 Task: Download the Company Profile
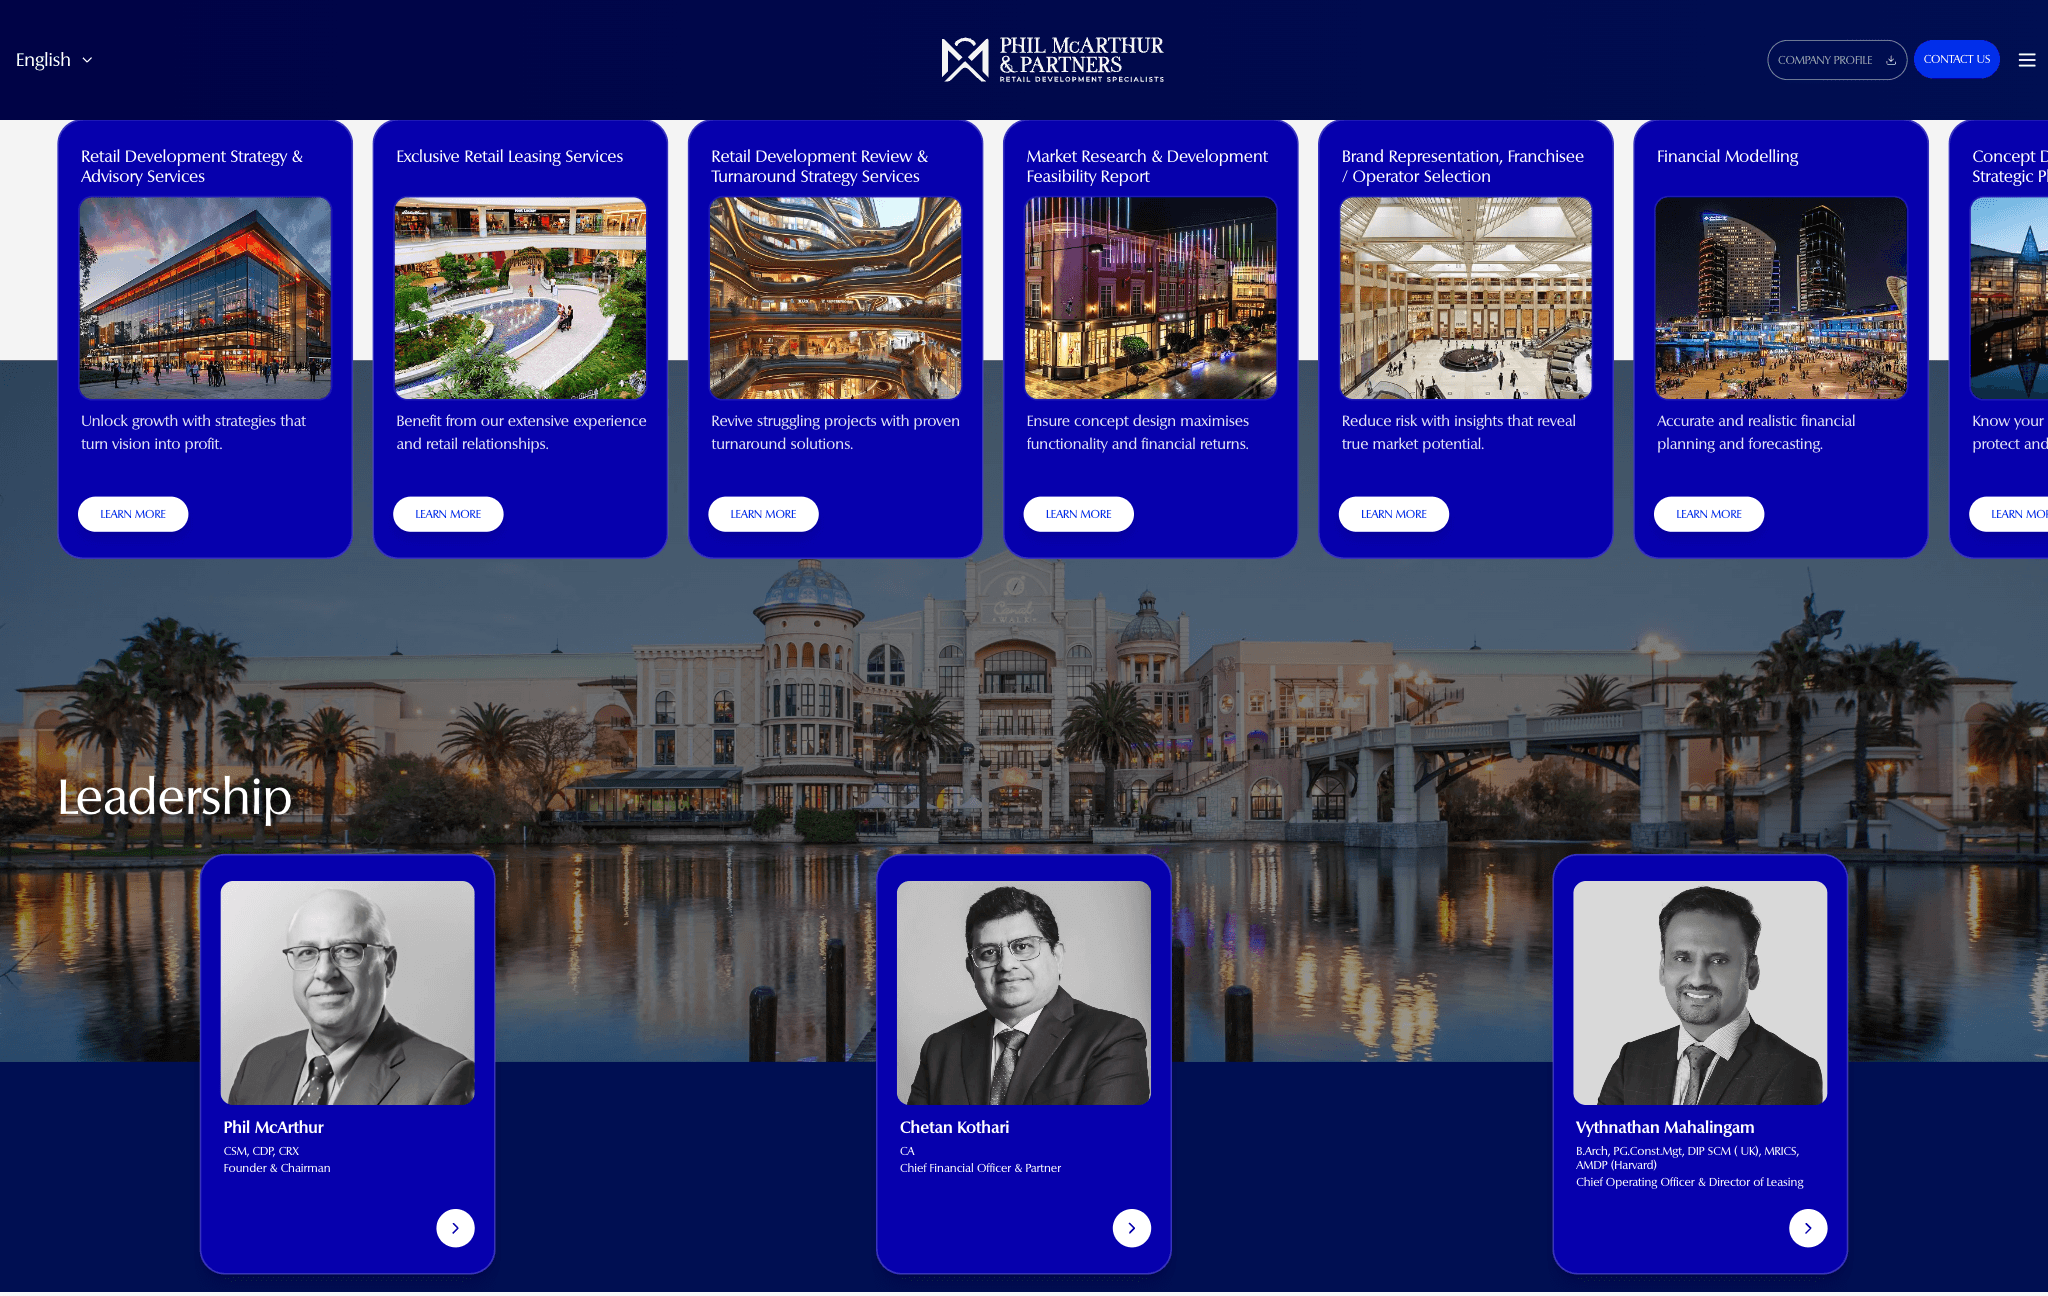point(1836,60)
